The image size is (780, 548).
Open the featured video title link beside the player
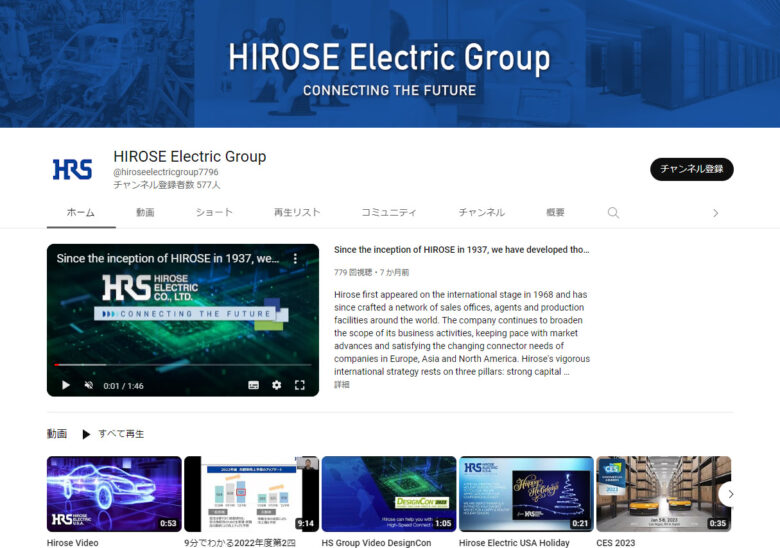coord(462,250)
